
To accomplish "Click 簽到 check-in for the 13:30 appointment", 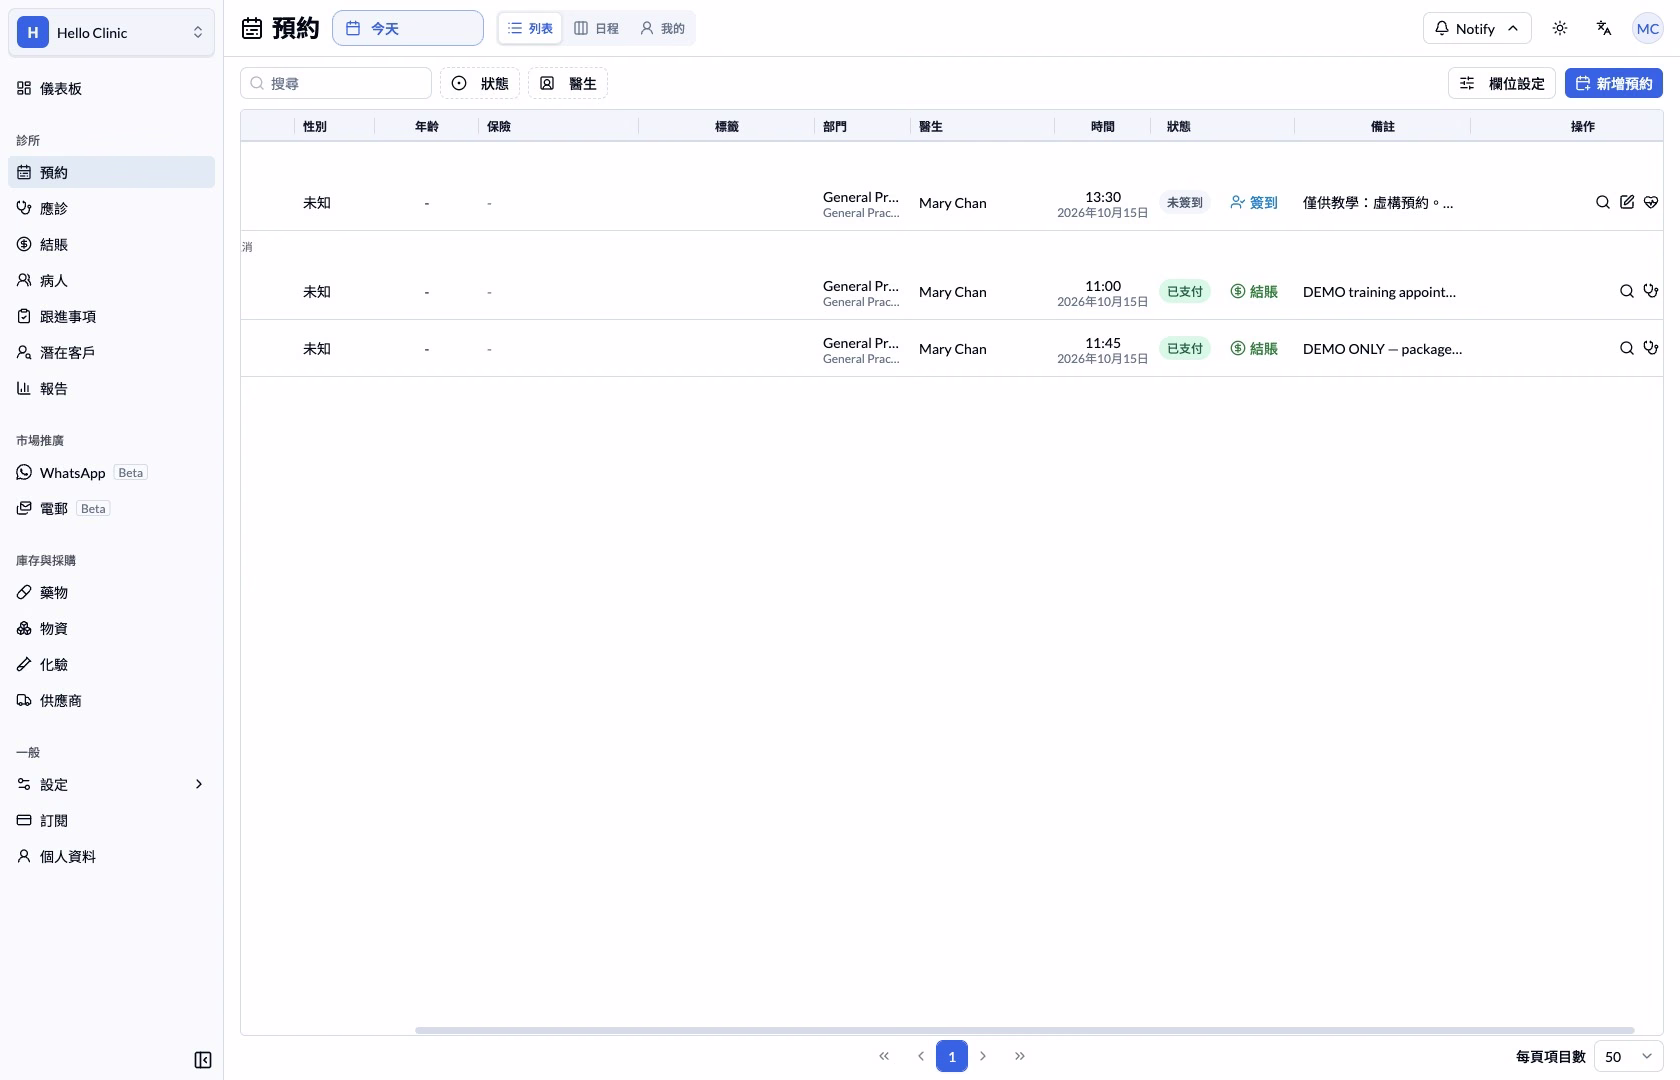I will click(x=1254, y=202).
